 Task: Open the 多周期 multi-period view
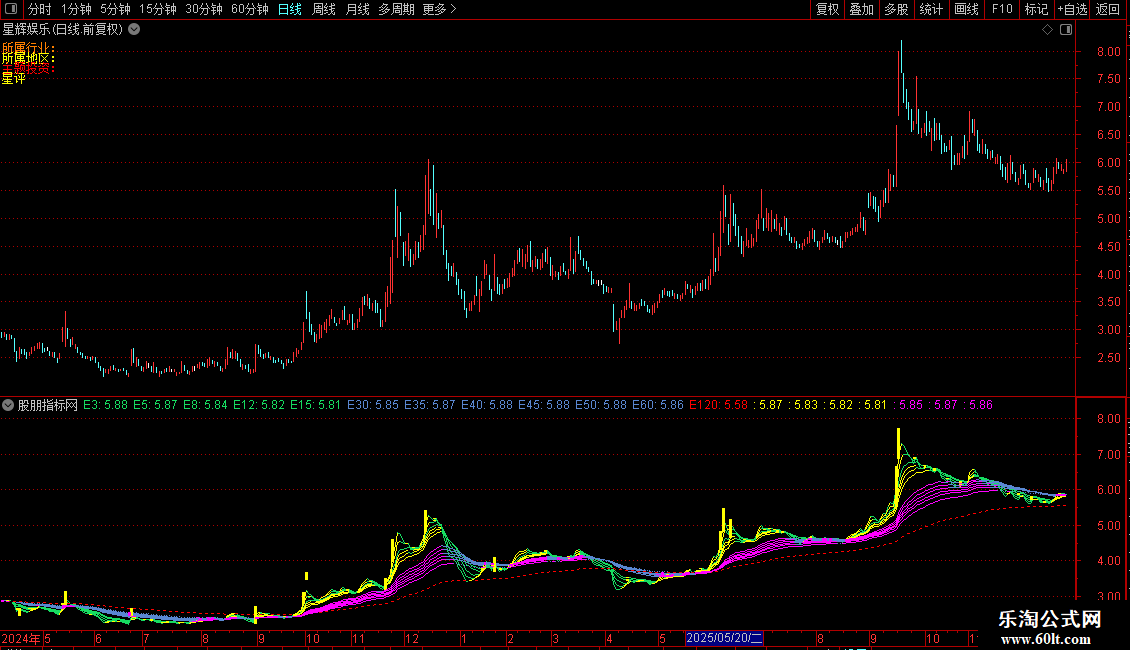tap(396, 9)
